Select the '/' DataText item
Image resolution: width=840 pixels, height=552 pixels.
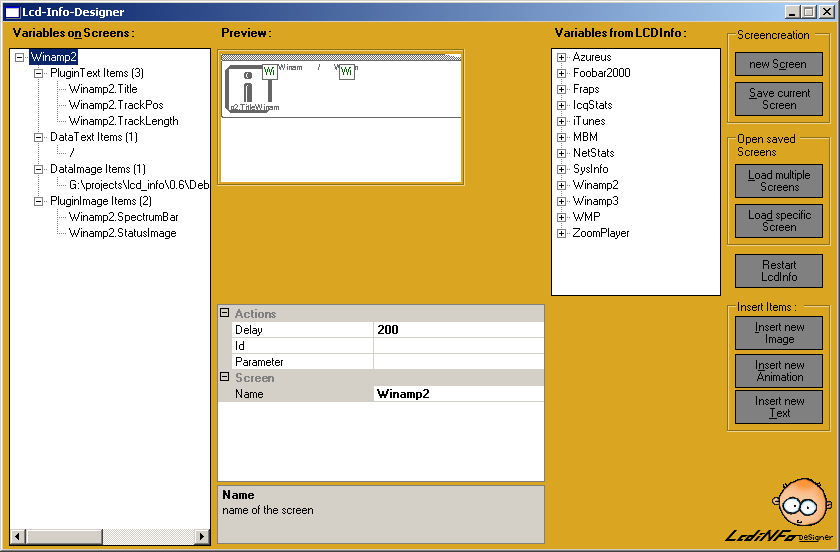[x=72, y=153]
